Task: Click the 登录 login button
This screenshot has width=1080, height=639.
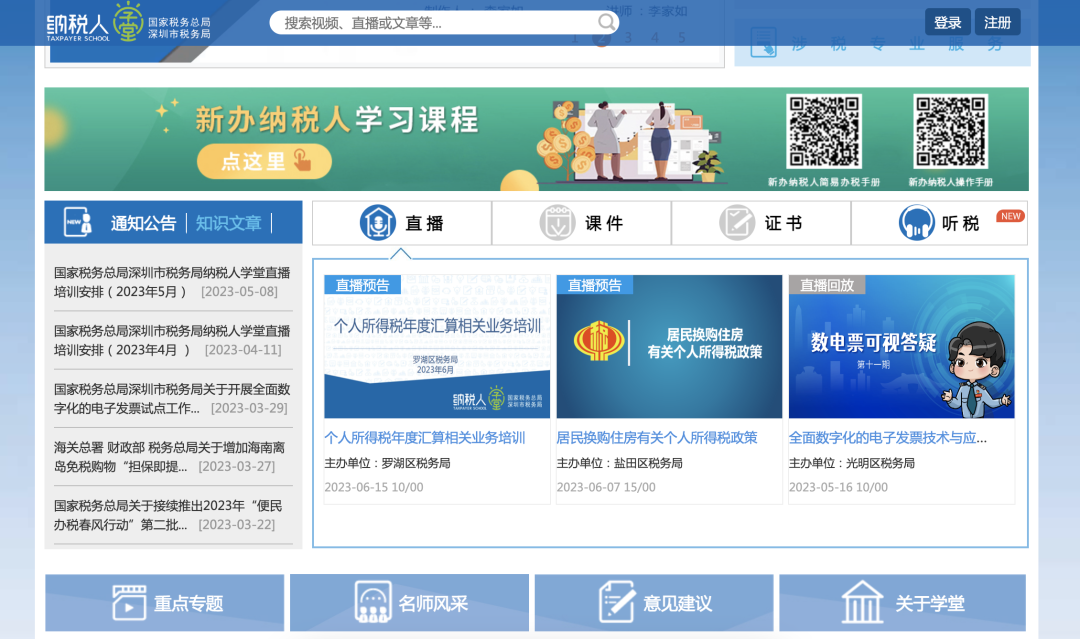Action: [947, 23]
